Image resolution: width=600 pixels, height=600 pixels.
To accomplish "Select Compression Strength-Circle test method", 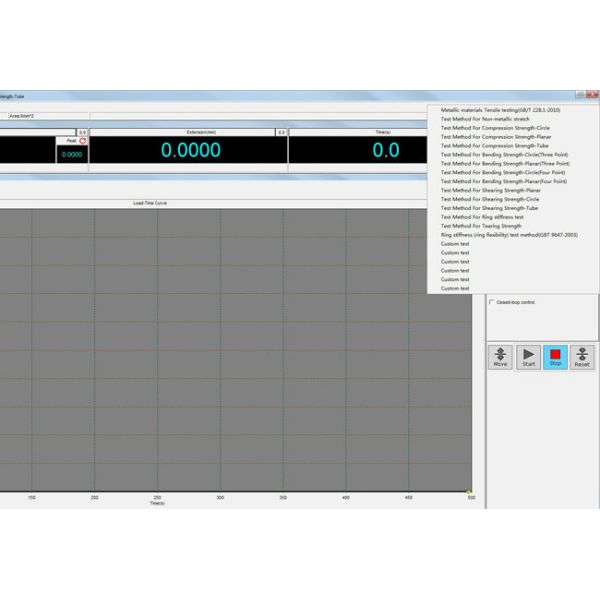I will [x=494, y=128].
